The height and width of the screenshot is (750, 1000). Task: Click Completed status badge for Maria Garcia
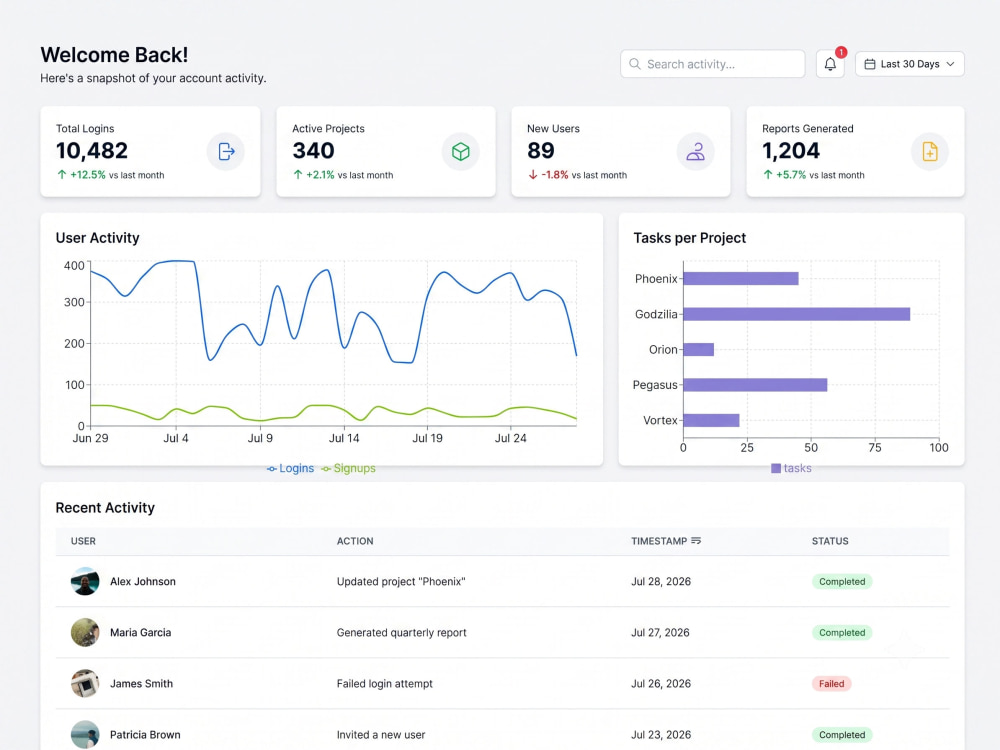(842, 632)
